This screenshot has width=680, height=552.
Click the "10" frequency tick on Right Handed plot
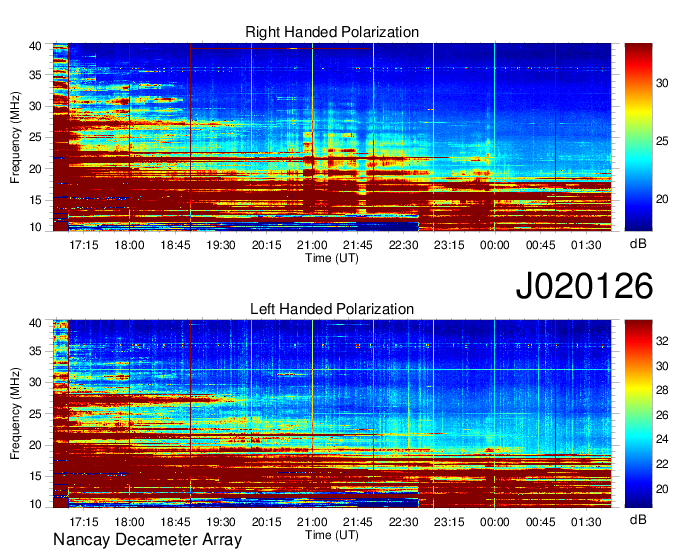[x=35, y=227]
